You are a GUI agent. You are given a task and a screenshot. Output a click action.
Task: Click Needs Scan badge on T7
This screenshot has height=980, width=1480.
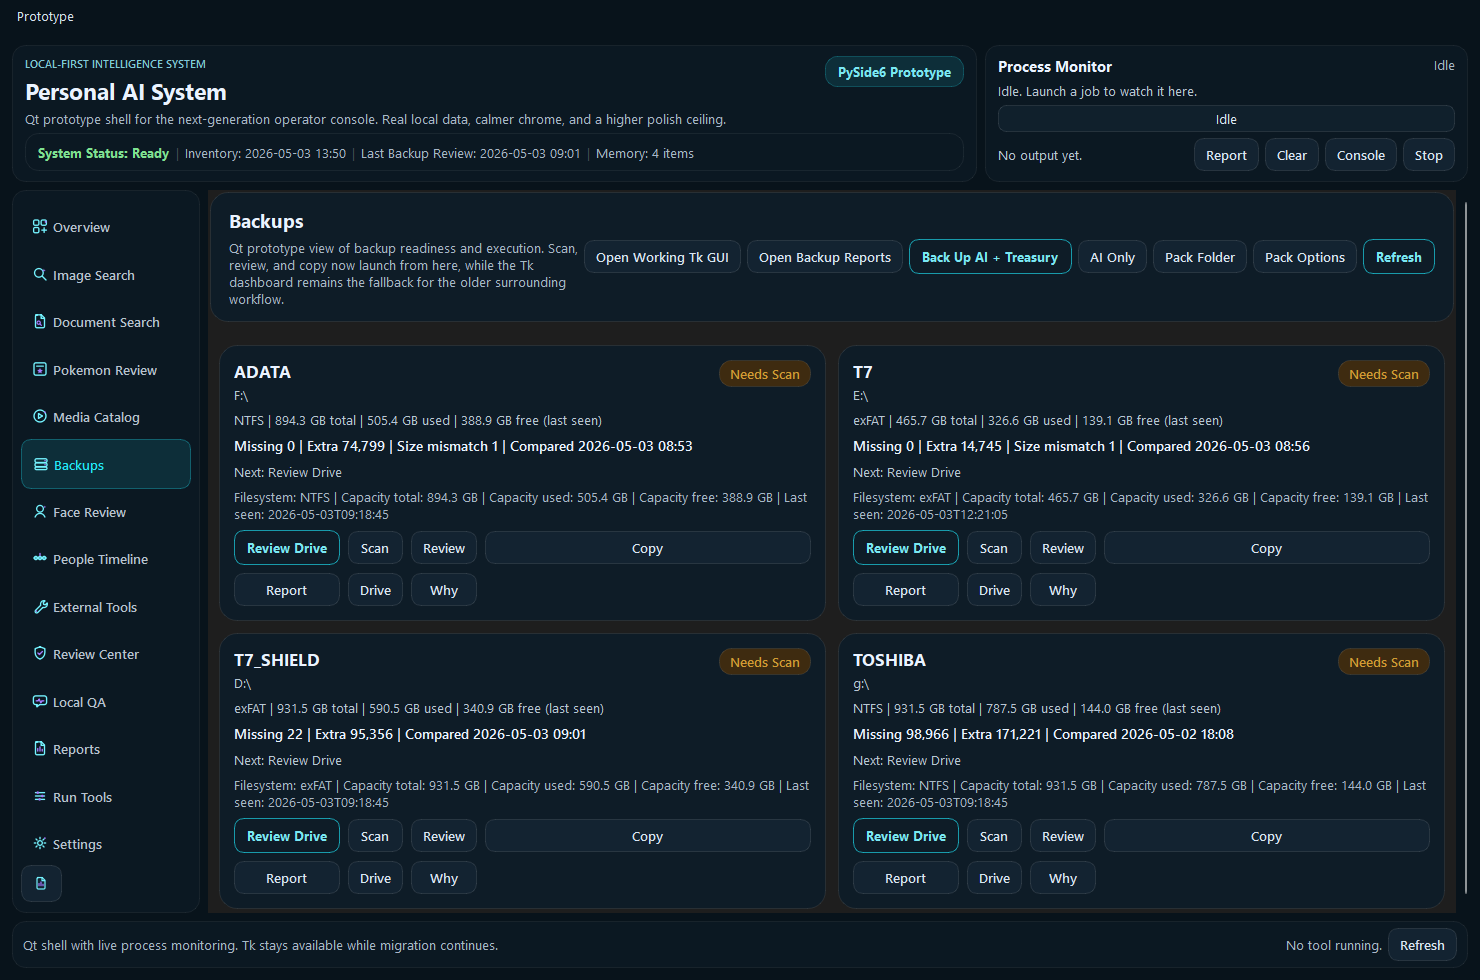click(1384, 374)
